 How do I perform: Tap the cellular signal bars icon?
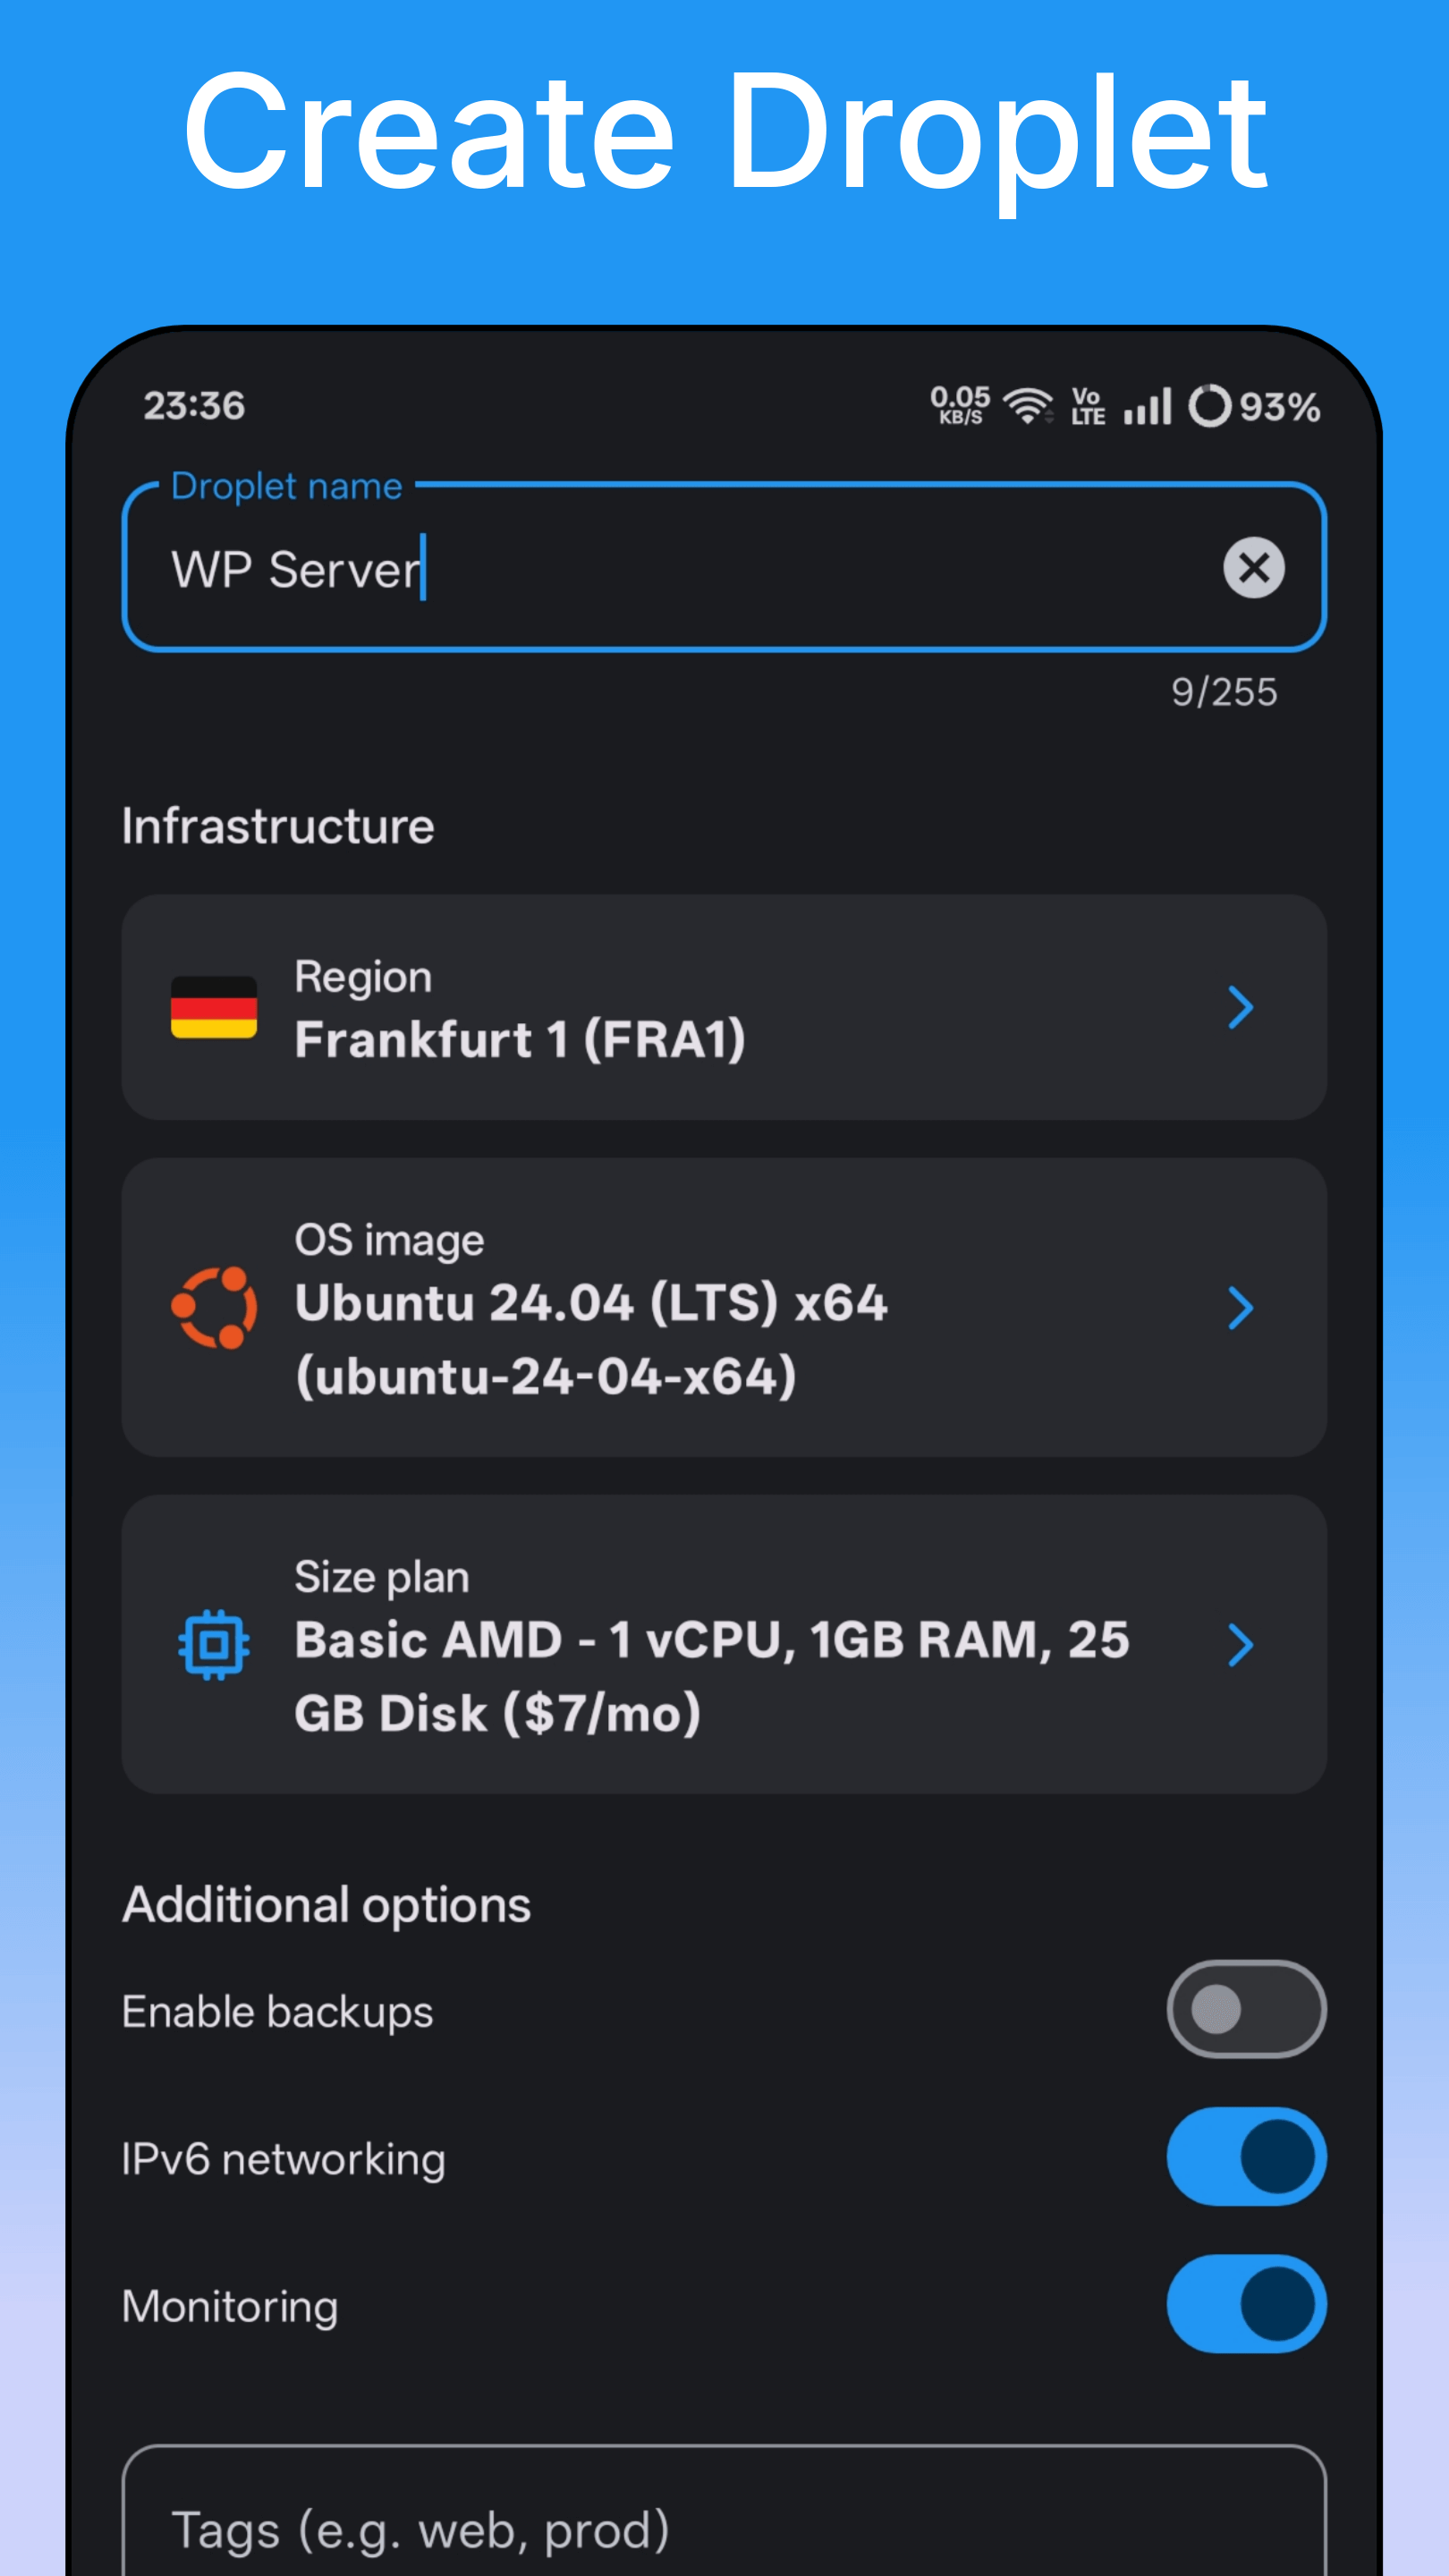click(x=1147, y=407)
